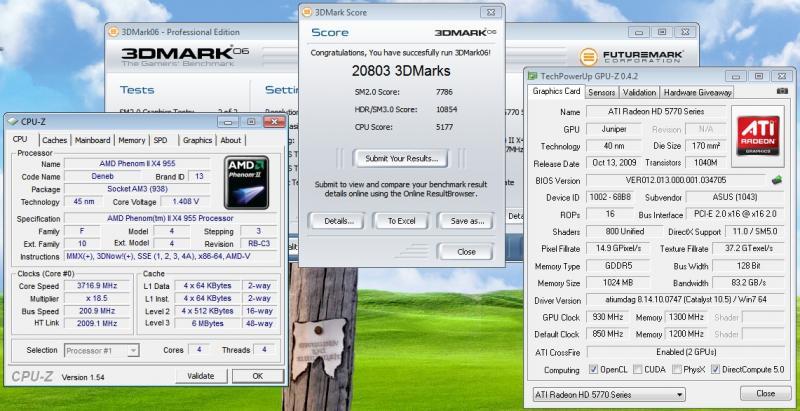Click Close button in 3DMark Score dialog

click(x=465, y=251)
